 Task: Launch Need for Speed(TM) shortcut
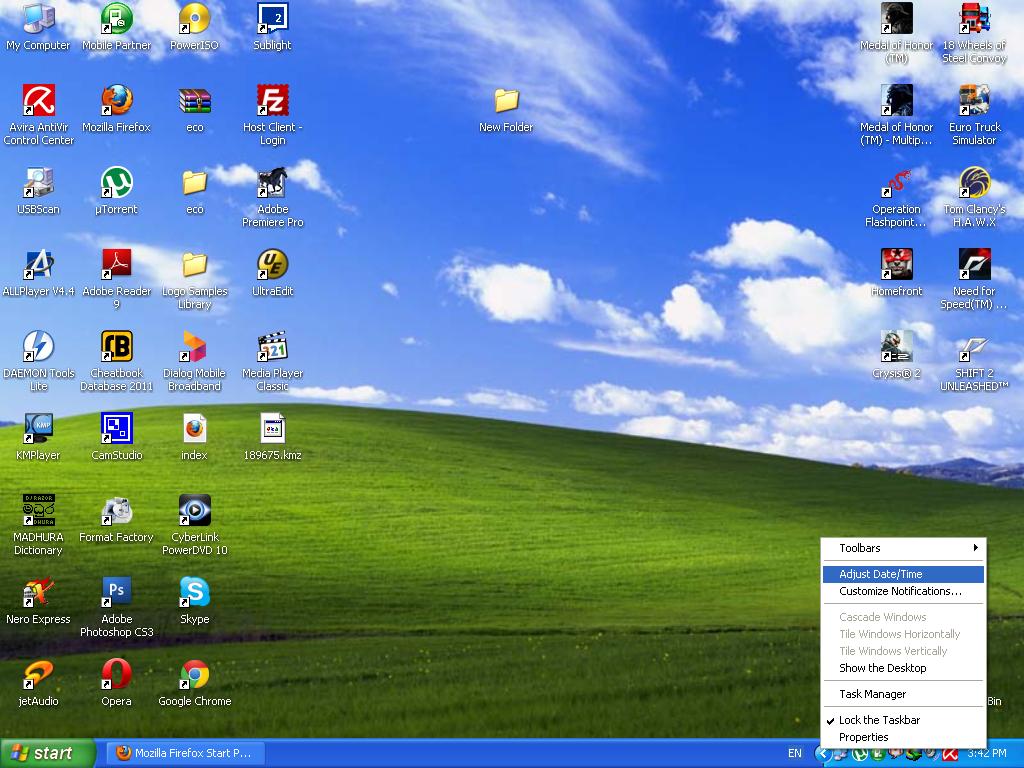click(x=974, y=279)
